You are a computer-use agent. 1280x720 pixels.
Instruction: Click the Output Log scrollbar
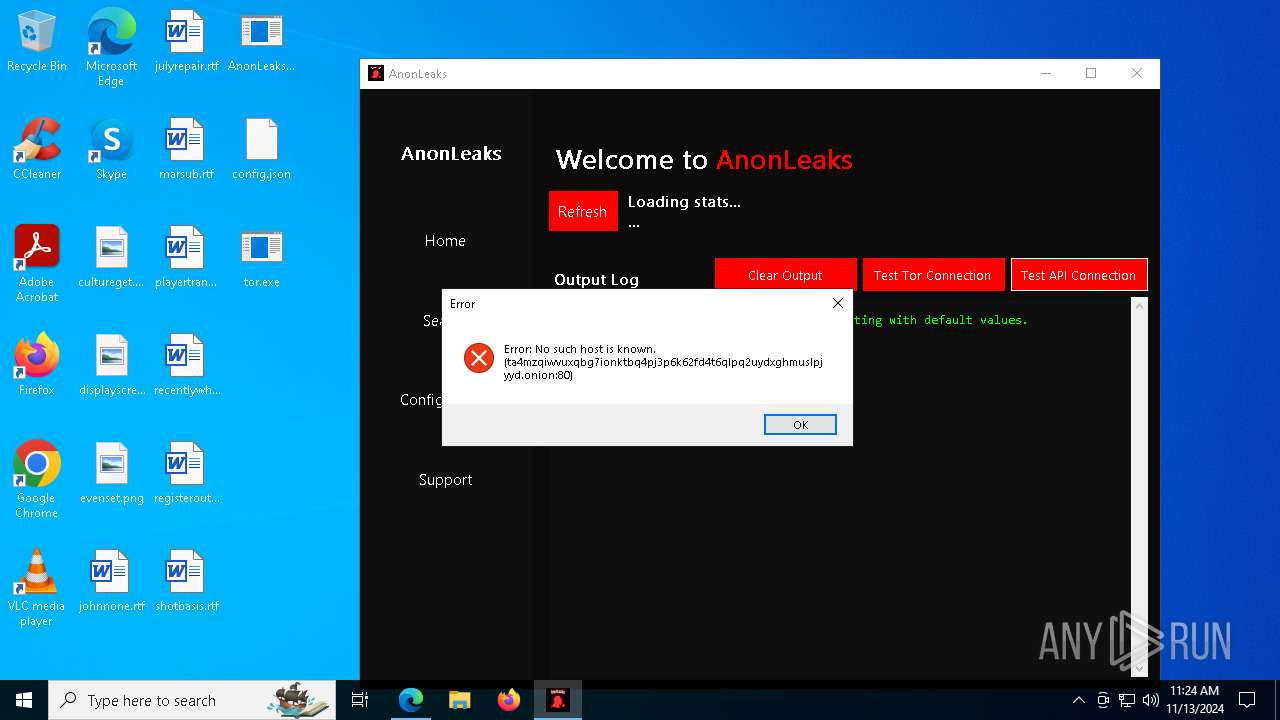tap(1139, 486)
